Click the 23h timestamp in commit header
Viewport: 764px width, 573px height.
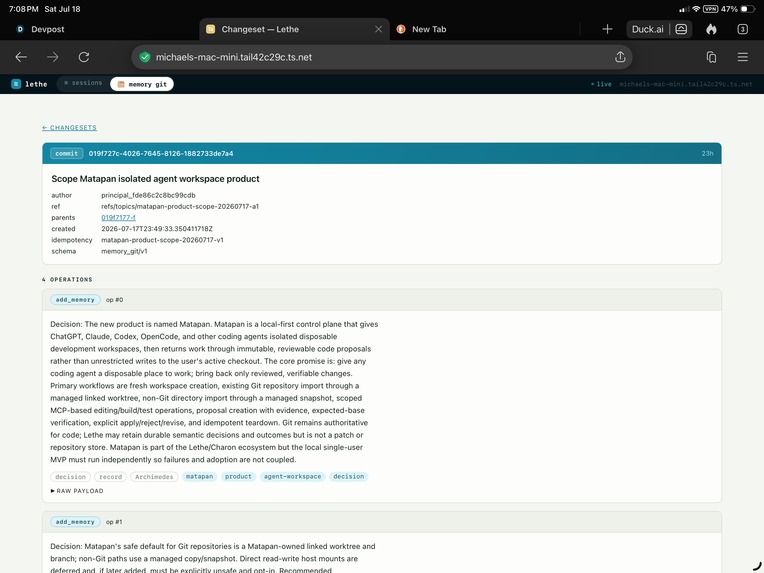[707, 153]
